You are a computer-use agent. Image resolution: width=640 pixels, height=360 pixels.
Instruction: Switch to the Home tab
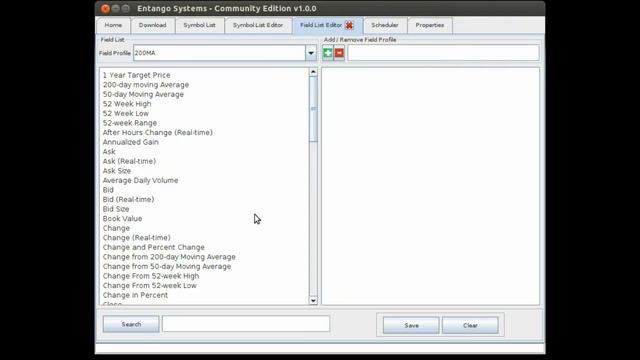click(x=113, y=25)
